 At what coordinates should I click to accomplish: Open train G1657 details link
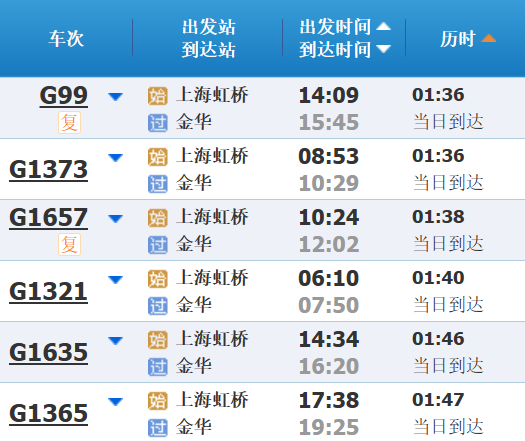(49, 218)
